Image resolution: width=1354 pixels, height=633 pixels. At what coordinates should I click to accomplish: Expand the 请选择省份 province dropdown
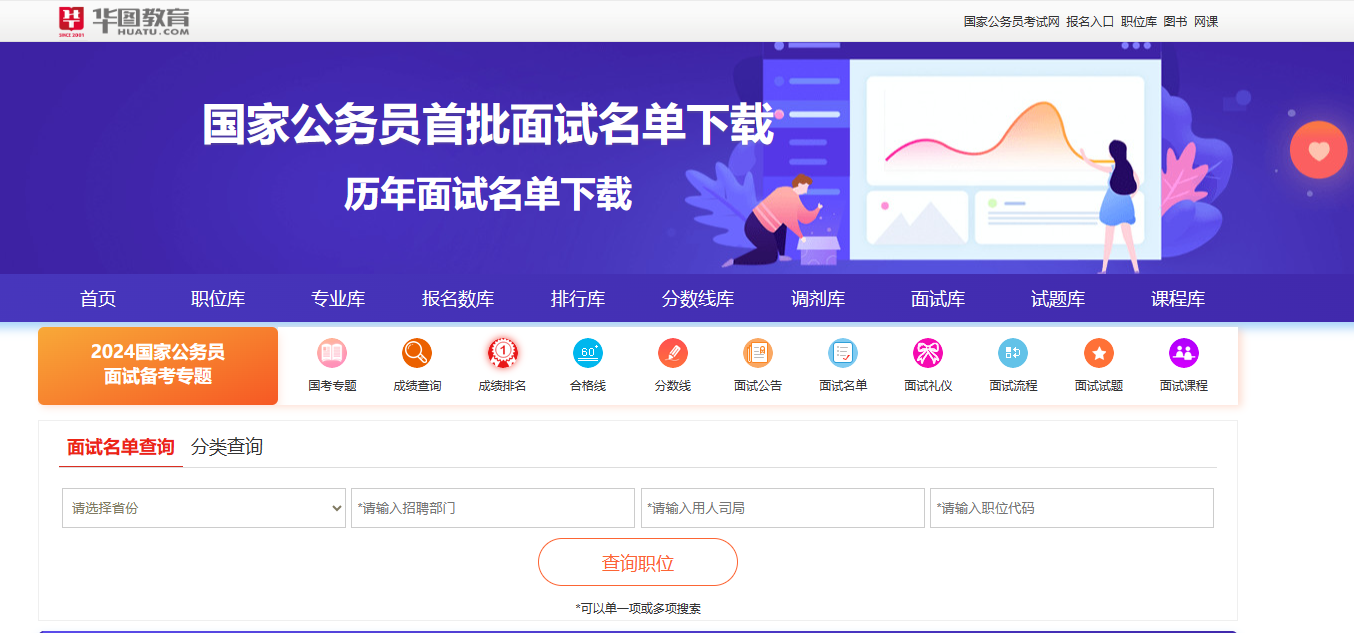pyautogui.click(x=204, y=508)
